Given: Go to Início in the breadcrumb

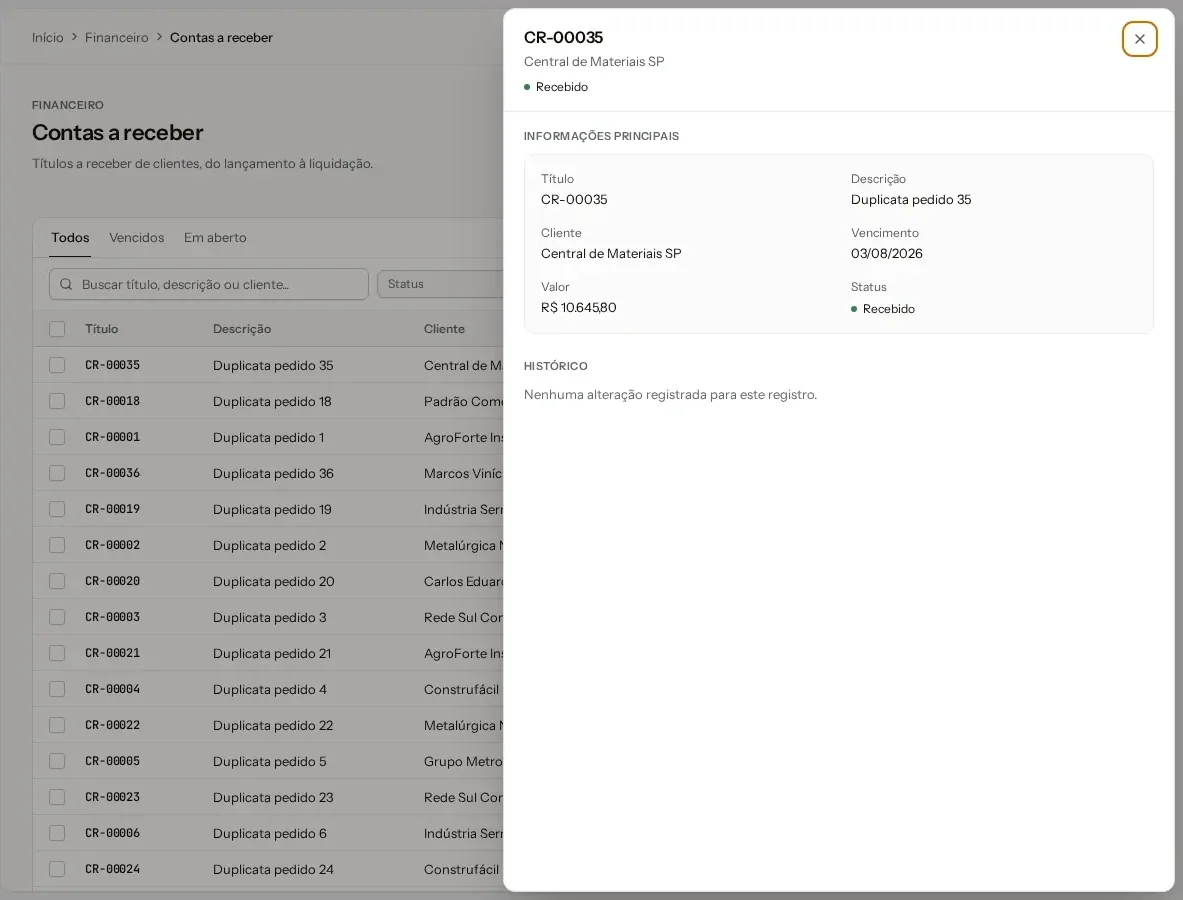Looking at the screenshot, I should click(x=48, y=38).
